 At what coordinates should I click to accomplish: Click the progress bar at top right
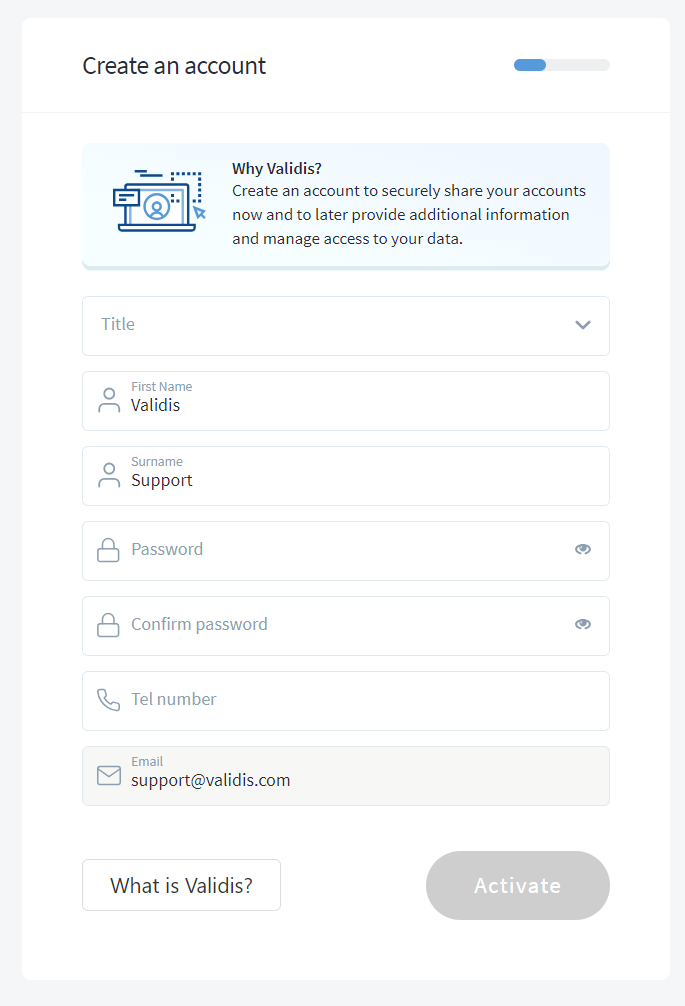coord(561,65)
